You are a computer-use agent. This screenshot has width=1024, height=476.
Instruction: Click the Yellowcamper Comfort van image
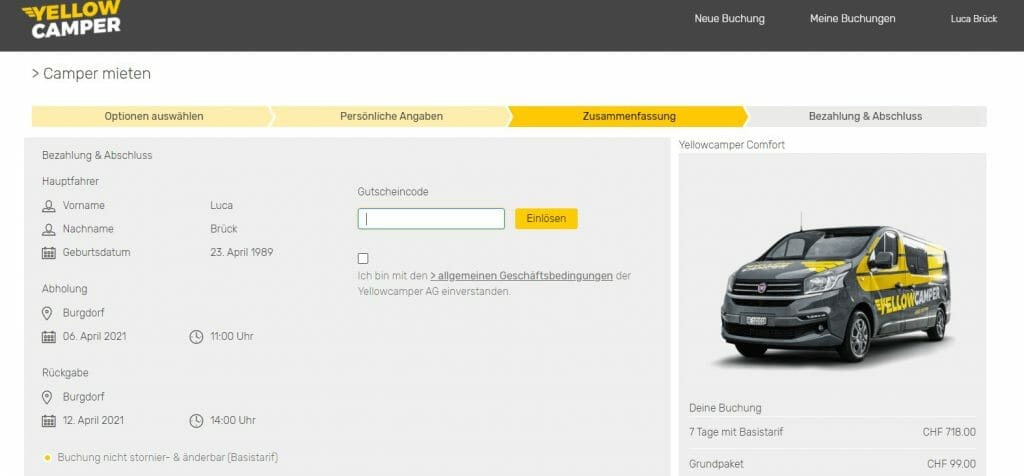click(x=835, y=292)
